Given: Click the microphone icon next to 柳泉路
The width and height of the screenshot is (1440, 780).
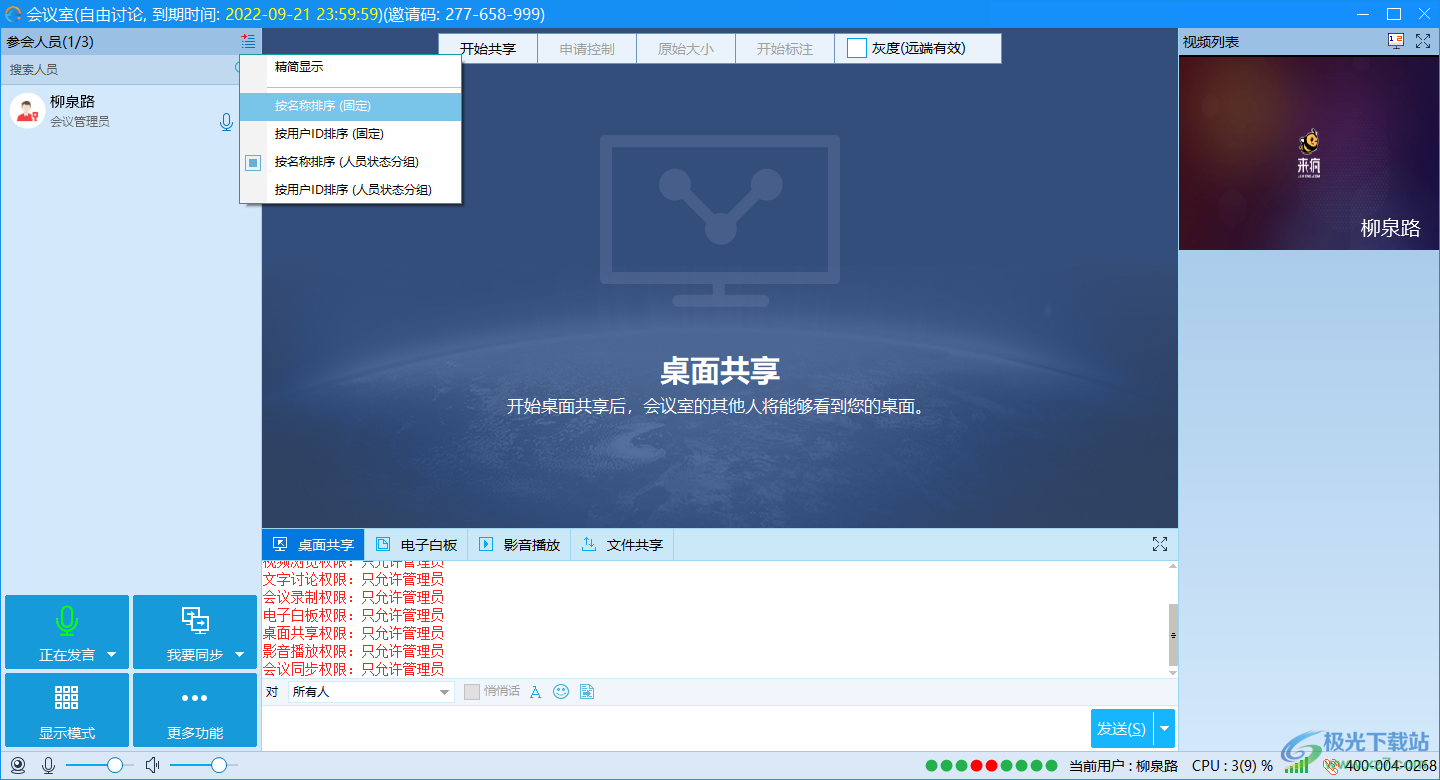Looking at the screenshot, I should (226, 121).
